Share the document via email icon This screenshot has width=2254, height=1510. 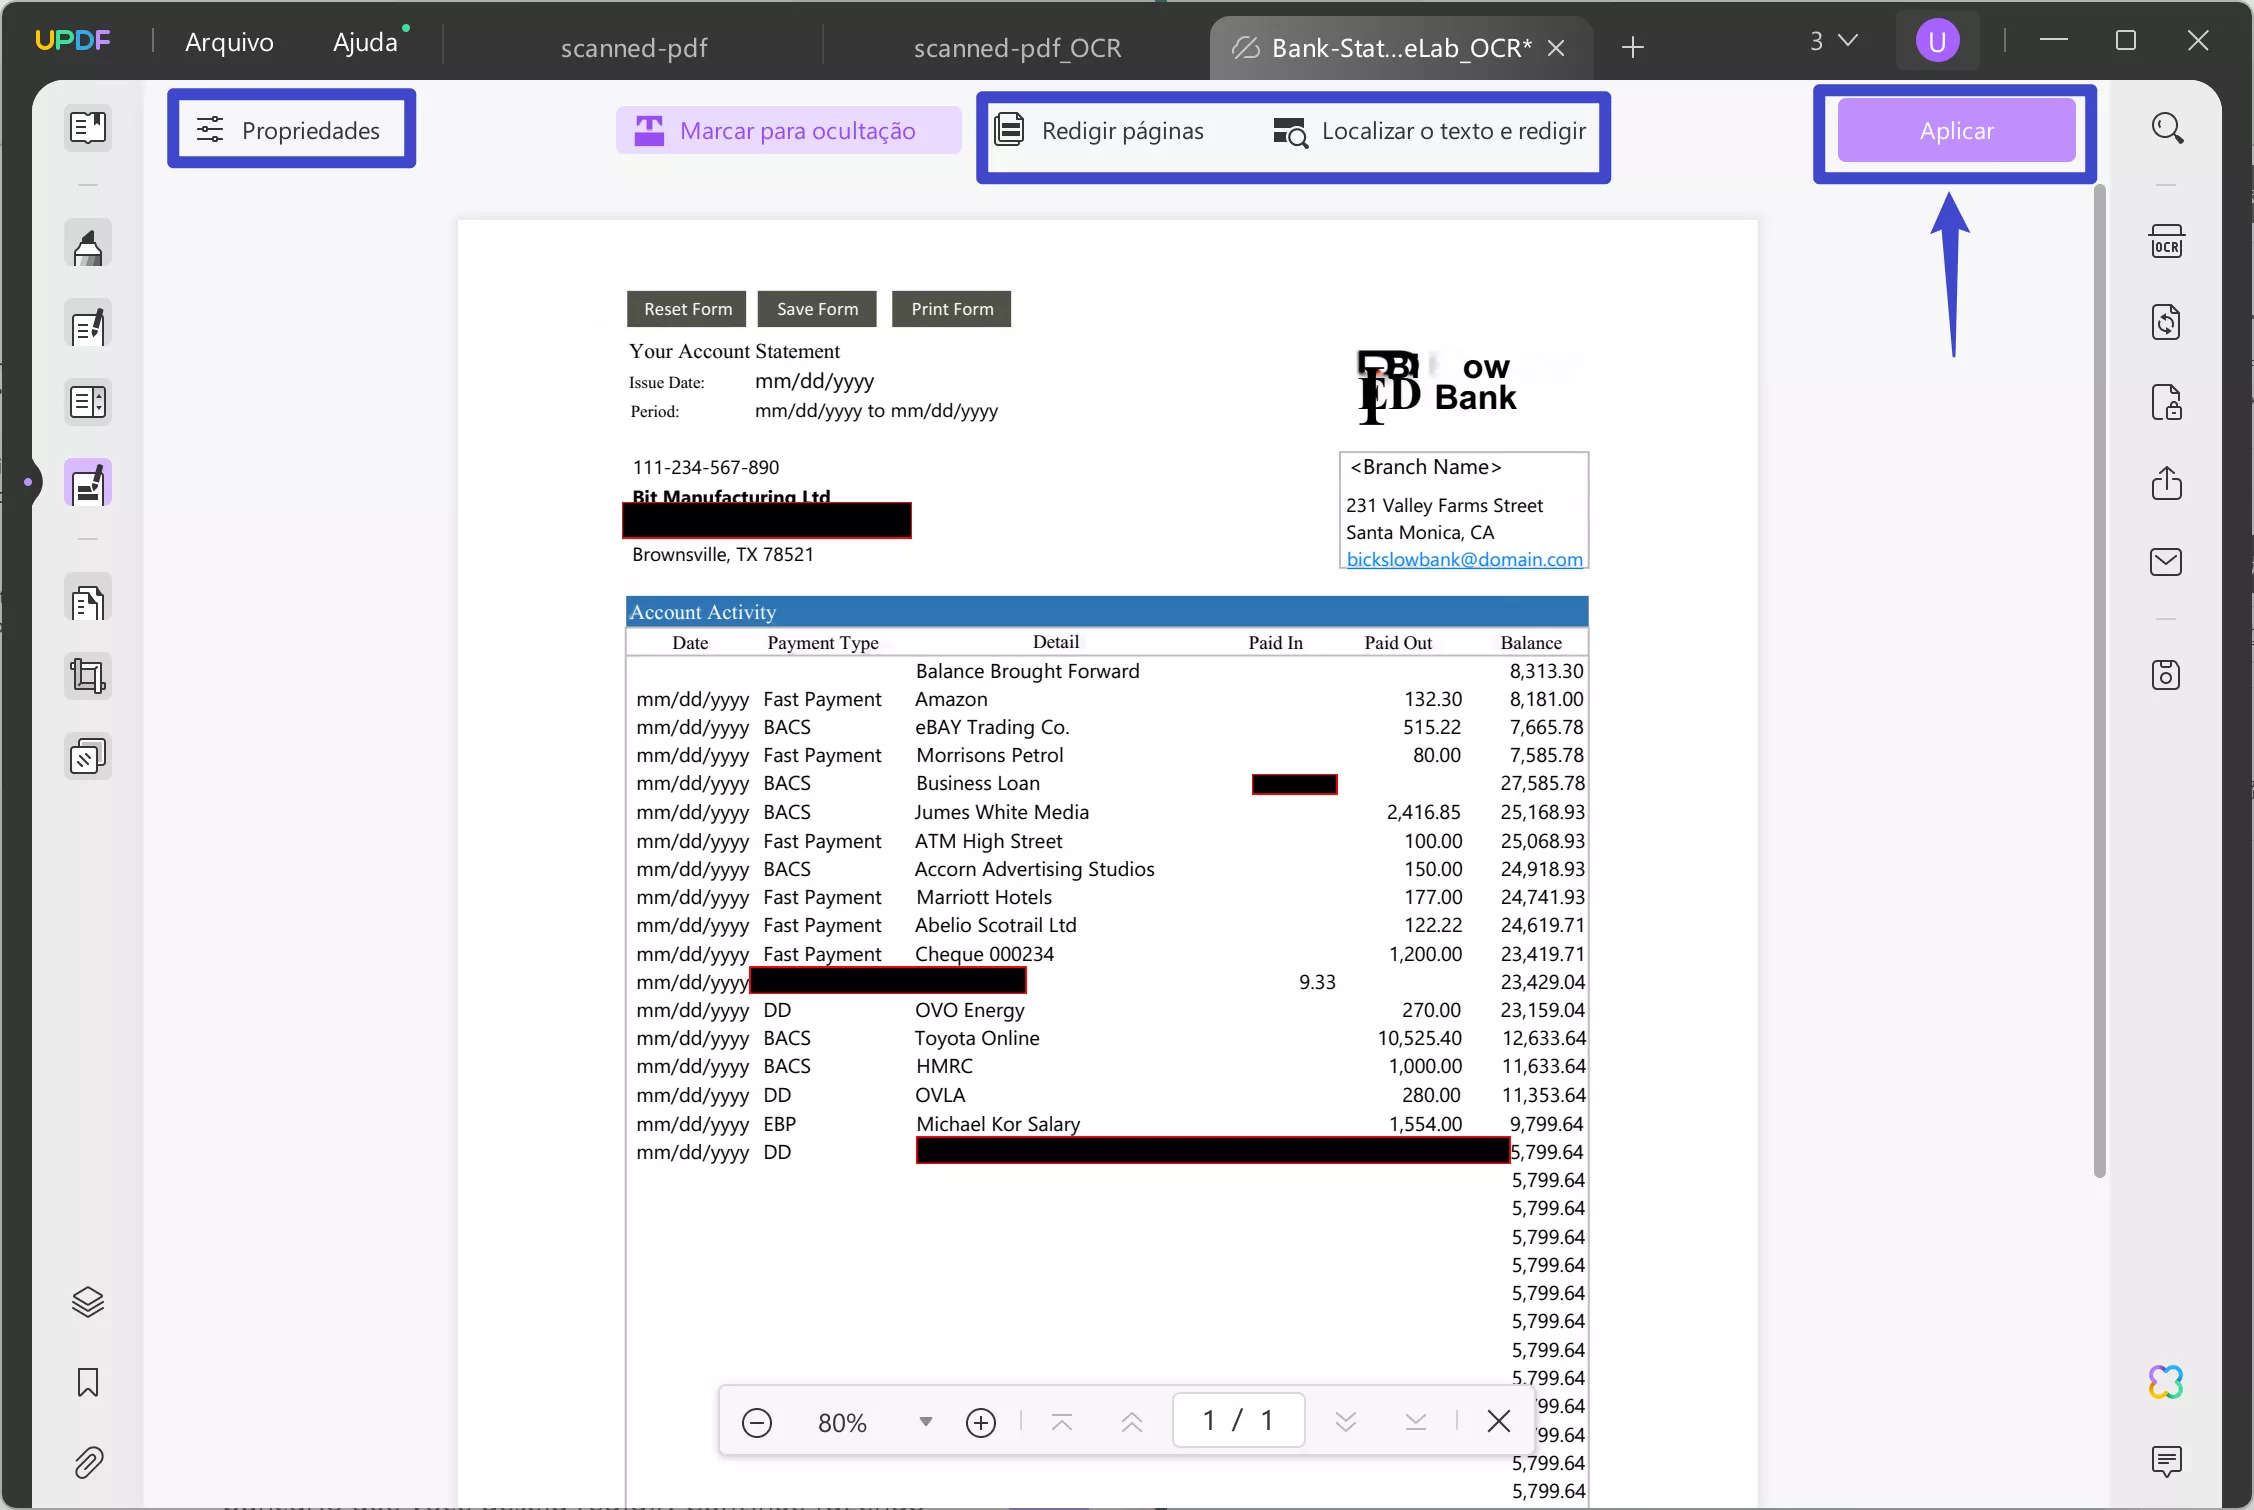[x=2167, y=561]
